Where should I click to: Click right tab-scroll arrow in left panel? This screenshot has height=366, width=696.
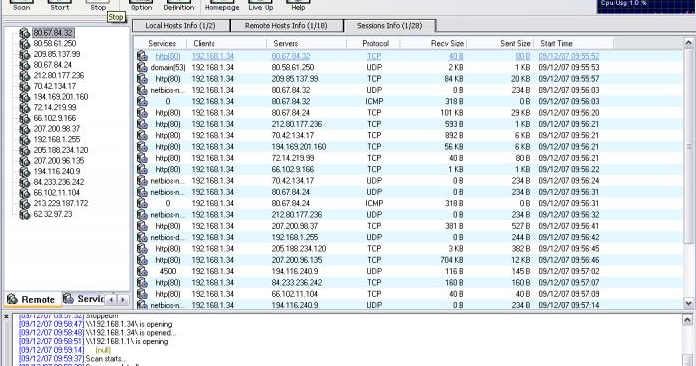click(123, 300)
